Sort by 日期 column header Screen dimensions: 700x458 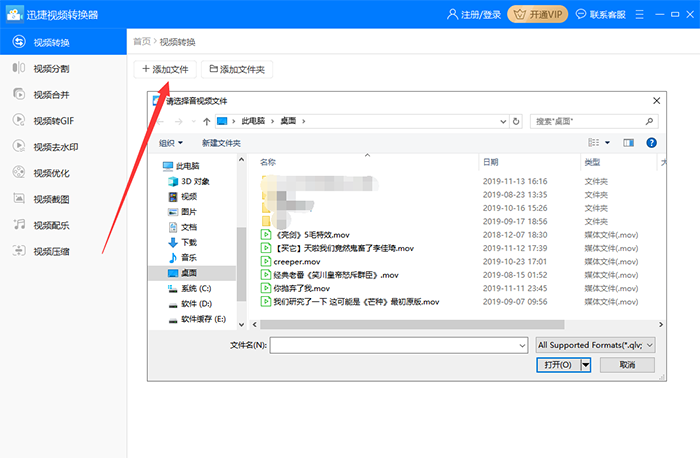(491, 162)
